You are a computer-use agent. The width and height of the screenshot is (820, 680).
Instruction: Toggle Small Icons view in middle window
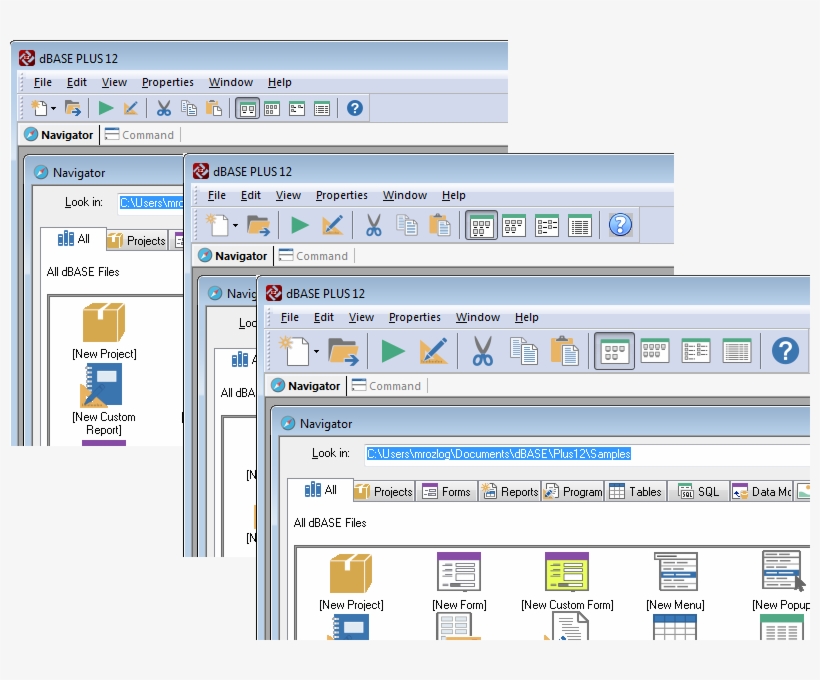[x=514, y=225]
